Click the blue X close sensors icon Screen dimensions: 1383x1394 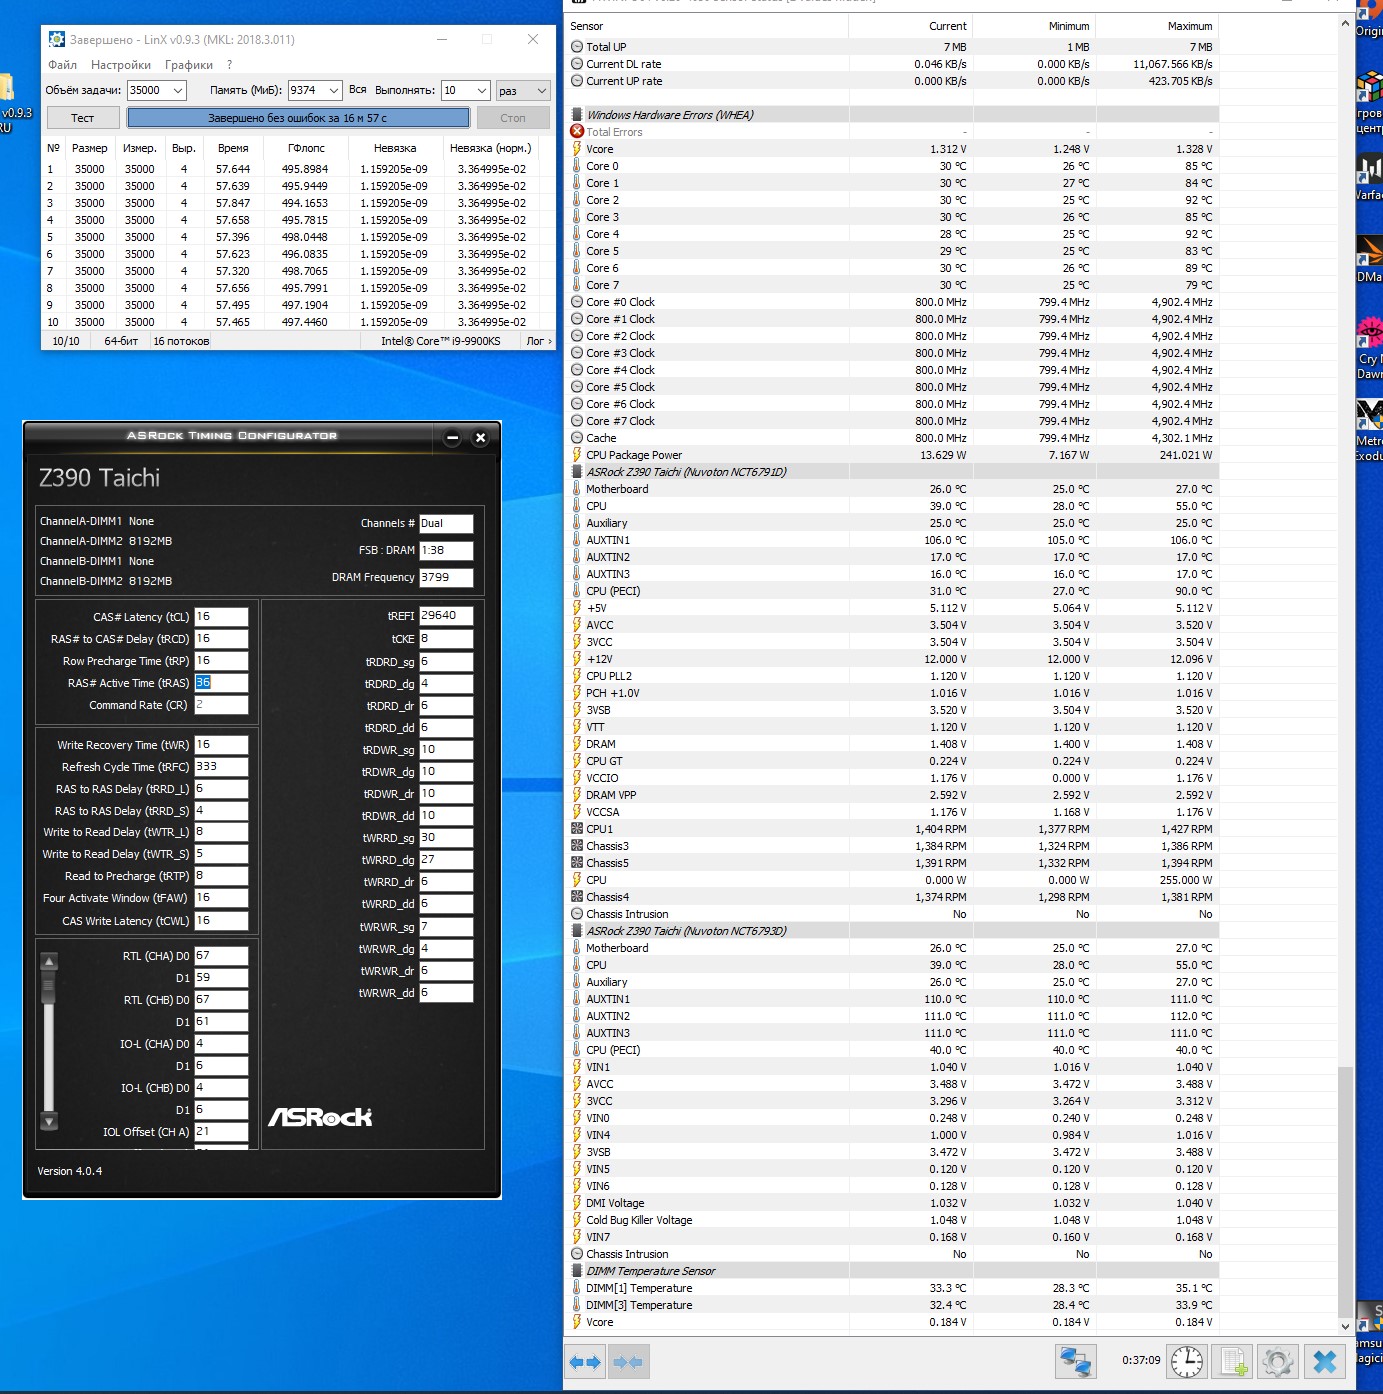[x=1325, y=1361]
